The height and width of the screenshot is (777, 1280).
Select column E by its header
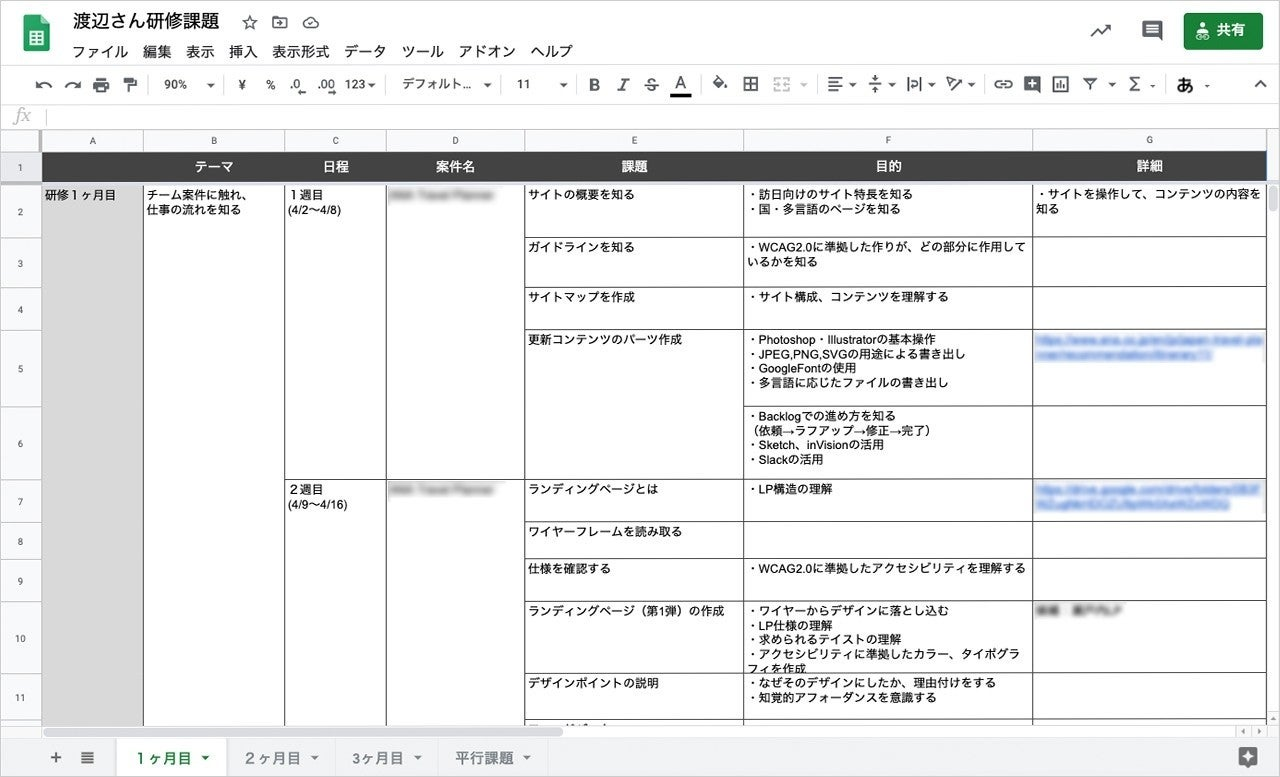[x=634, y=141]
